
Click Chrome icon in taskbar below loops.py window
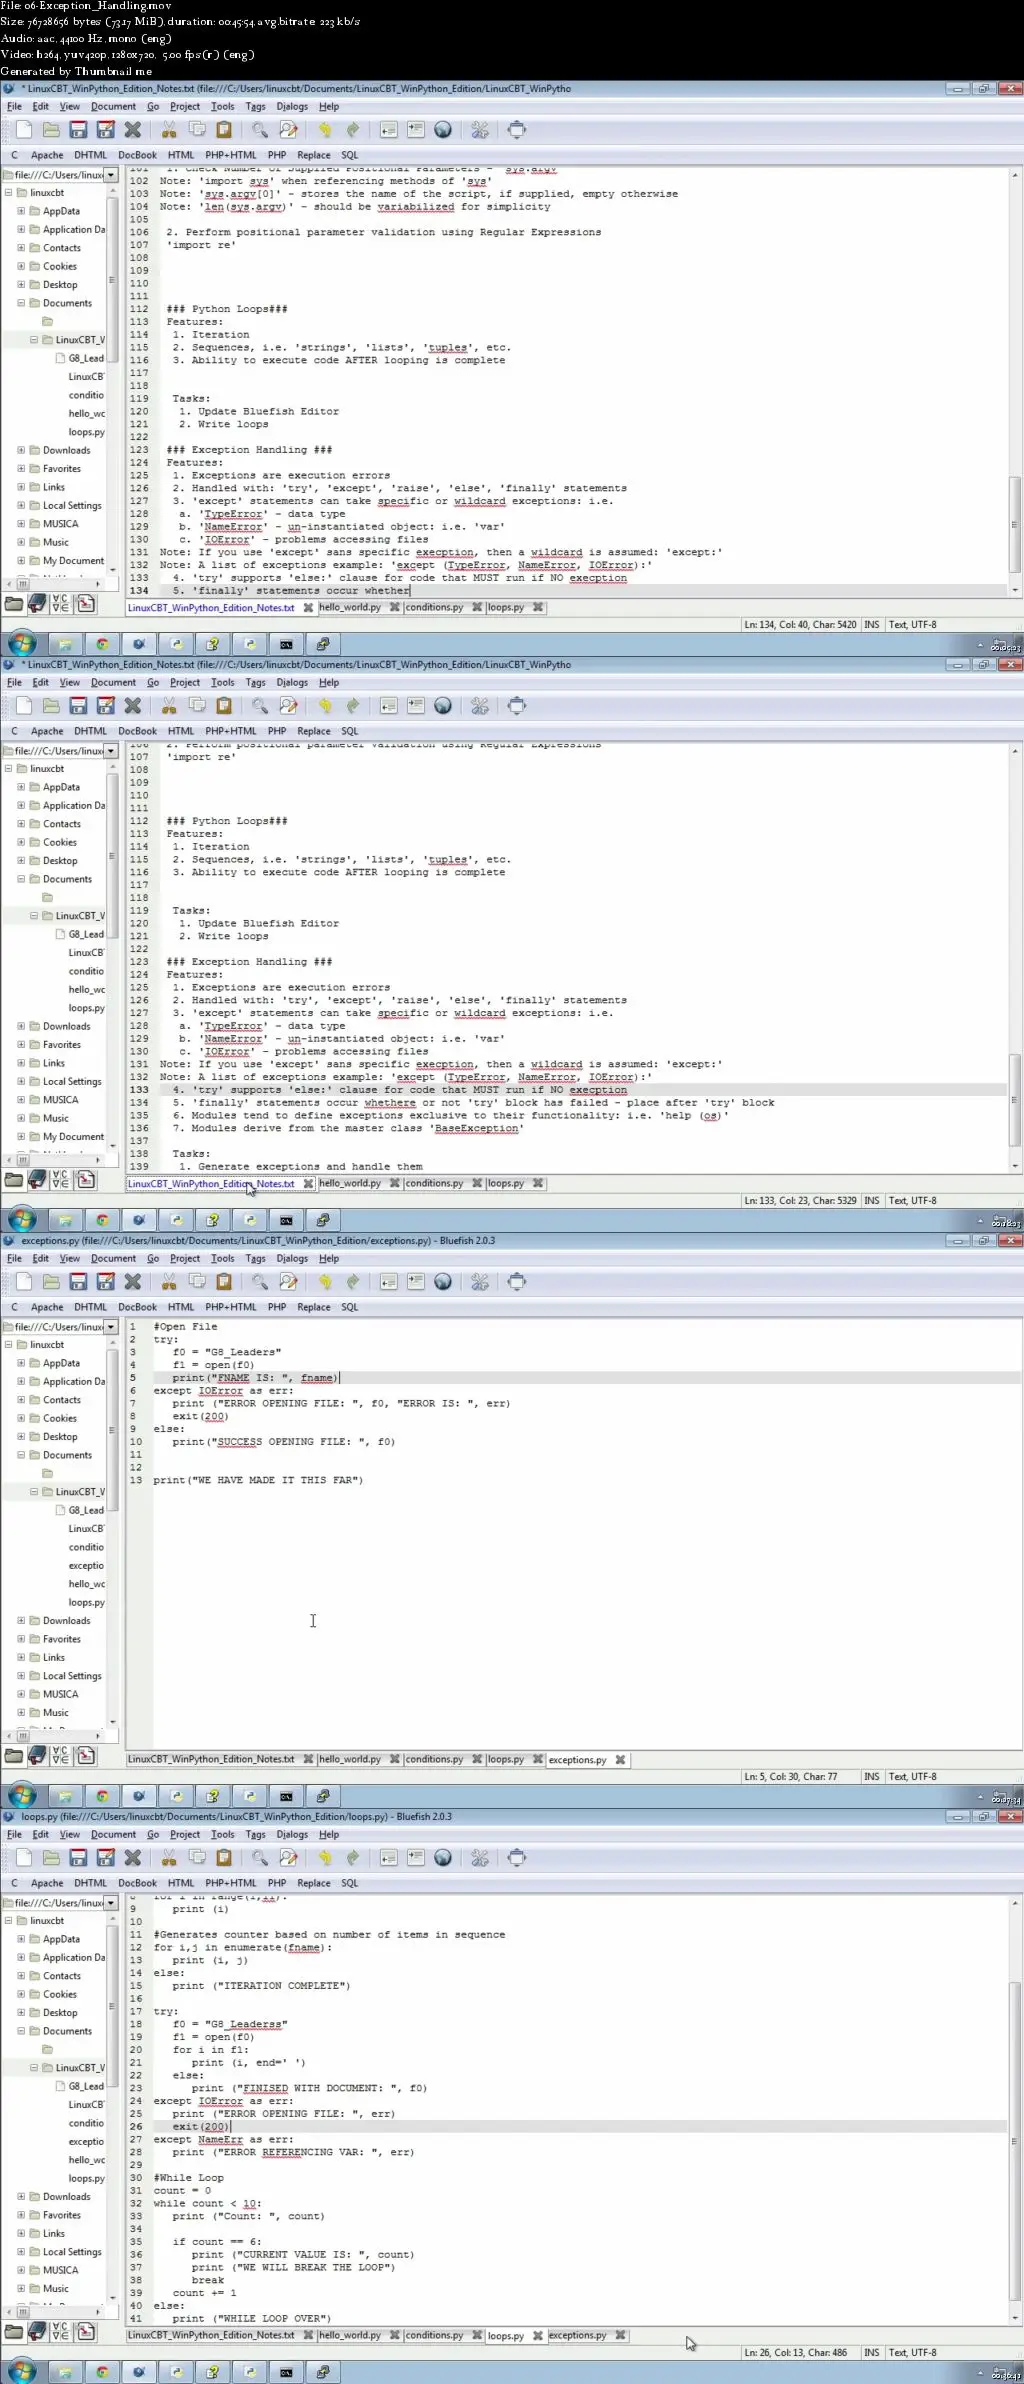102,2371
